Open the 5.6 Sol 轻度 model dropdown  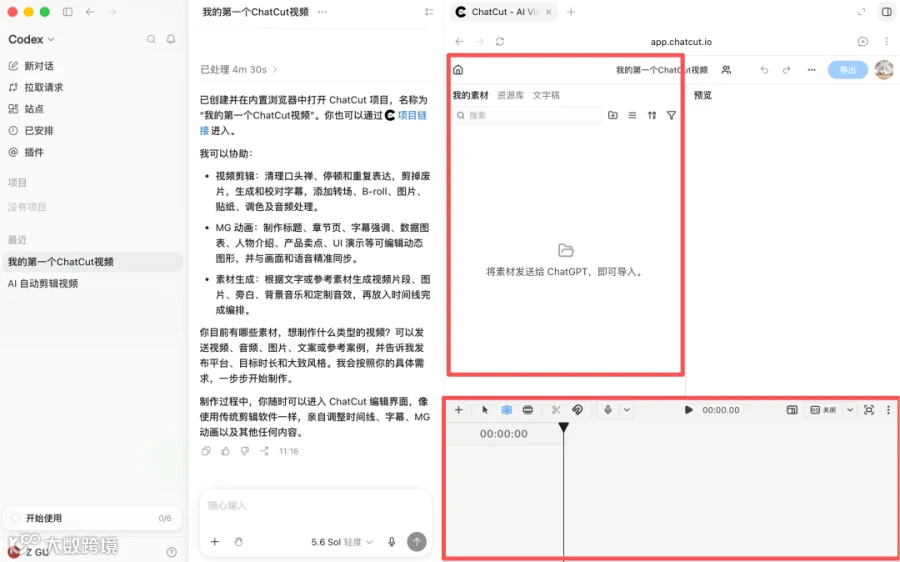pyautogui.click(x=342, y=542)
